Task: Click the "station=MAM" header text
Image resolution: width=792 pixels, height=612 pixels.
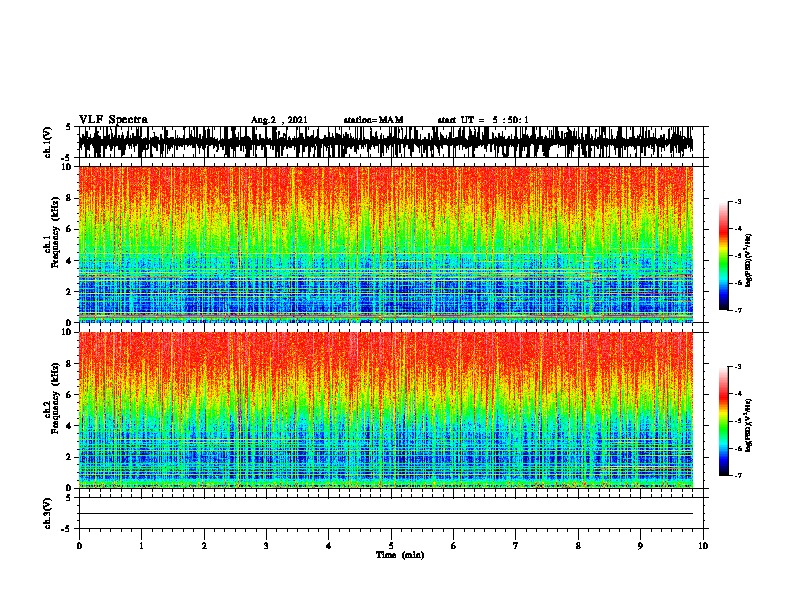Action: click(x=373, y=120)
